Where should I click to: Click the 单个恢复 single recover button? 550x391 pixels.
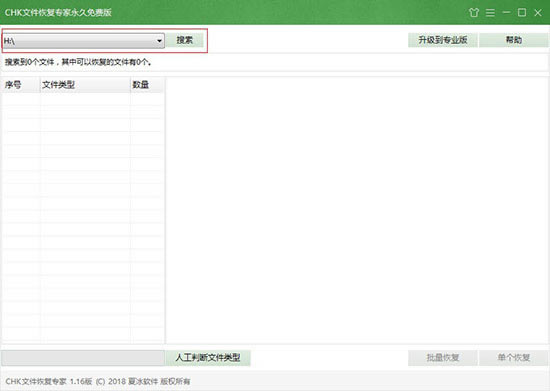click(x=514, y=358)
